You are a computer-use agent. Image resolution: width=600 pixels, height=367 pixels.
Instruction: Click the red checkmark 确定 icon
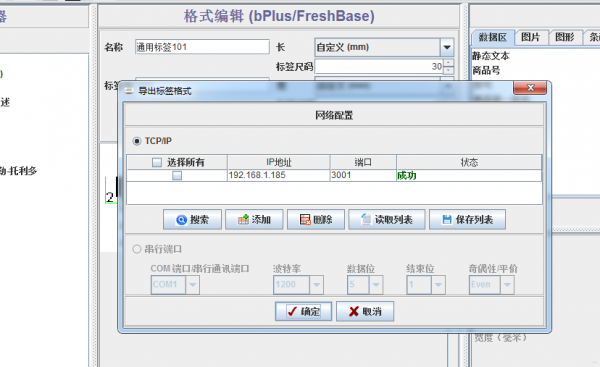click(x=292, y=312)
